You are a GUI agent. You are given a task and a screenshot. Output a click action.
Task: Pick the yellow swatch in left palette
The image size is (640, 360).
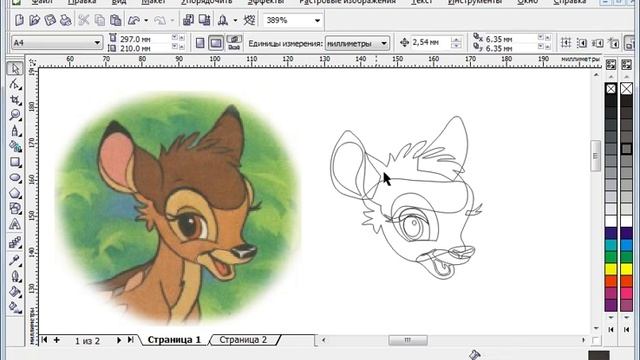pyautogui.click(x=611, y=269)
